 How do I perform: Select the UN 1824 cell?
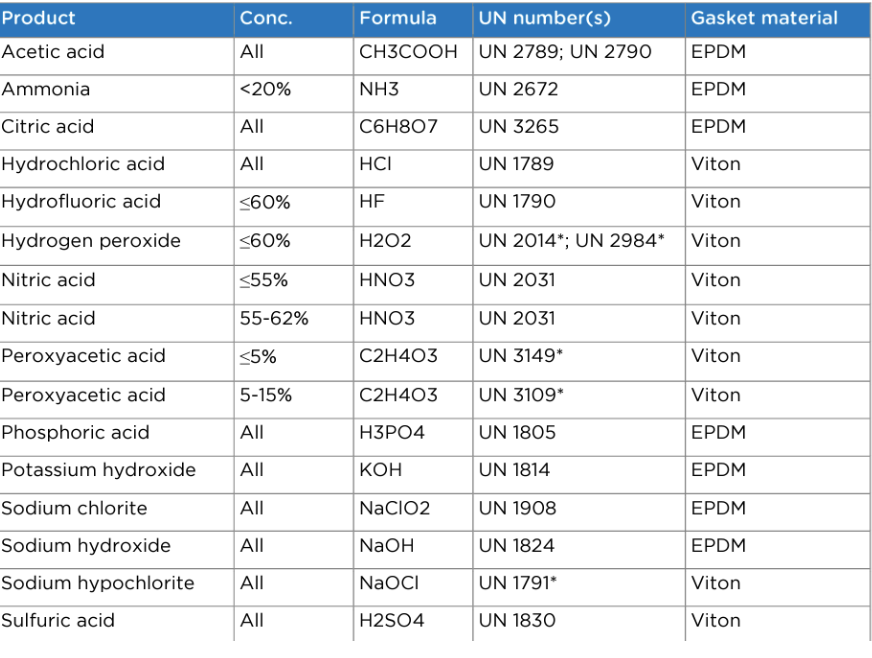(579, 549)
